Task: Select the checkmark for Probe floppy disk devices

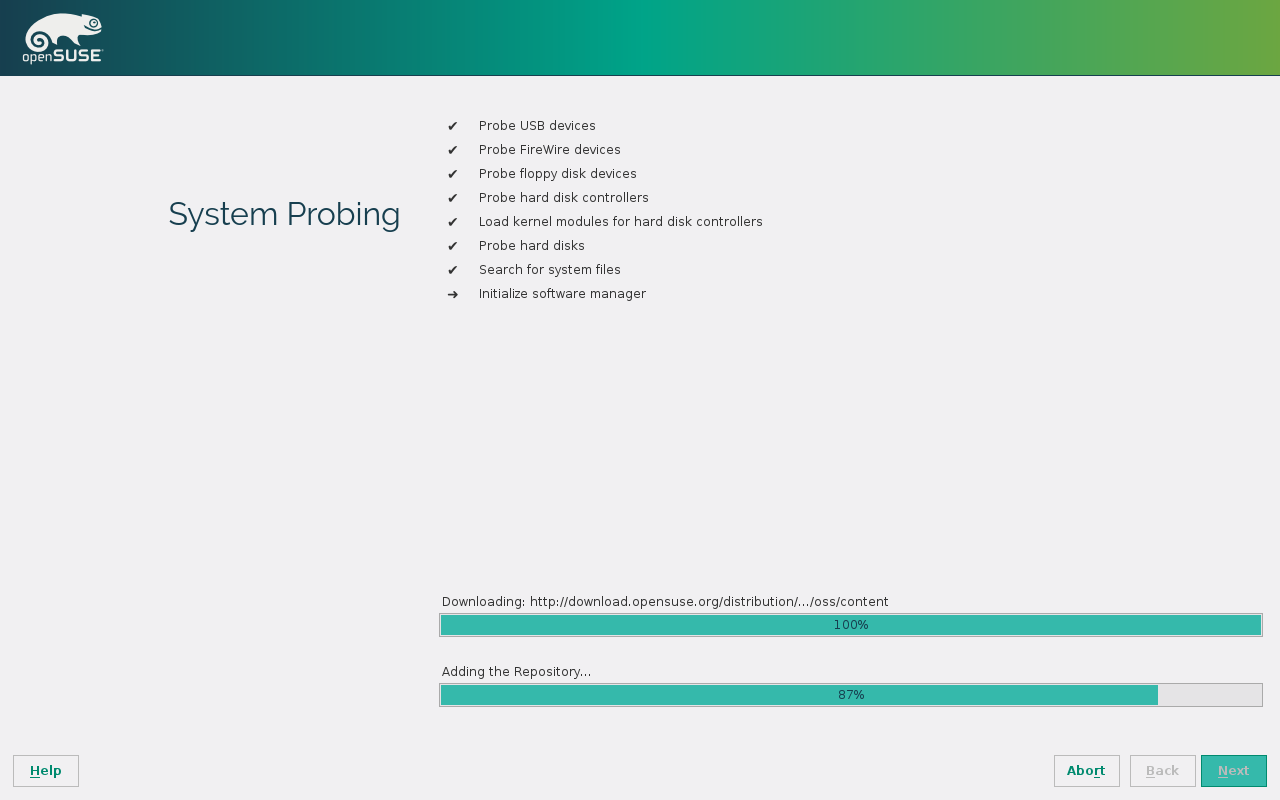Action: (452, 174)
